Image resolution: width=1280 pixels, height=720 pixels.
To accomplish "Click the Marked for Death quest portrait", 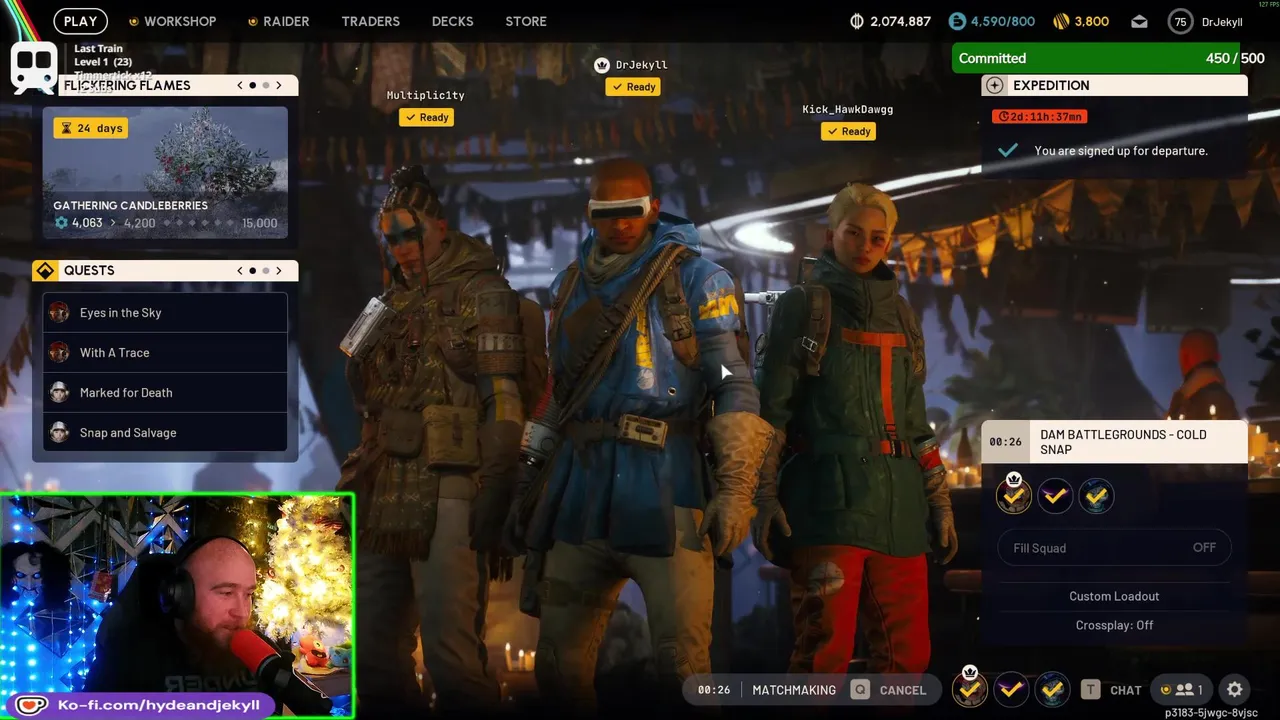I will [59, 392].
